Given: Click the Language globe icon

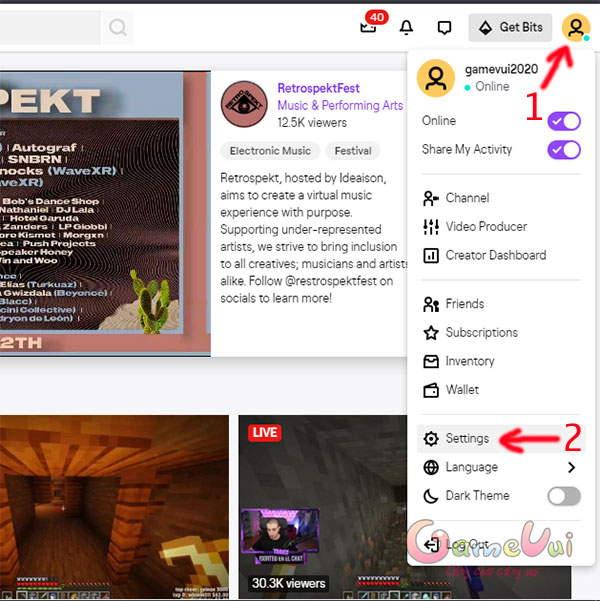Looking at the screenshot, I should click(431, 467).
